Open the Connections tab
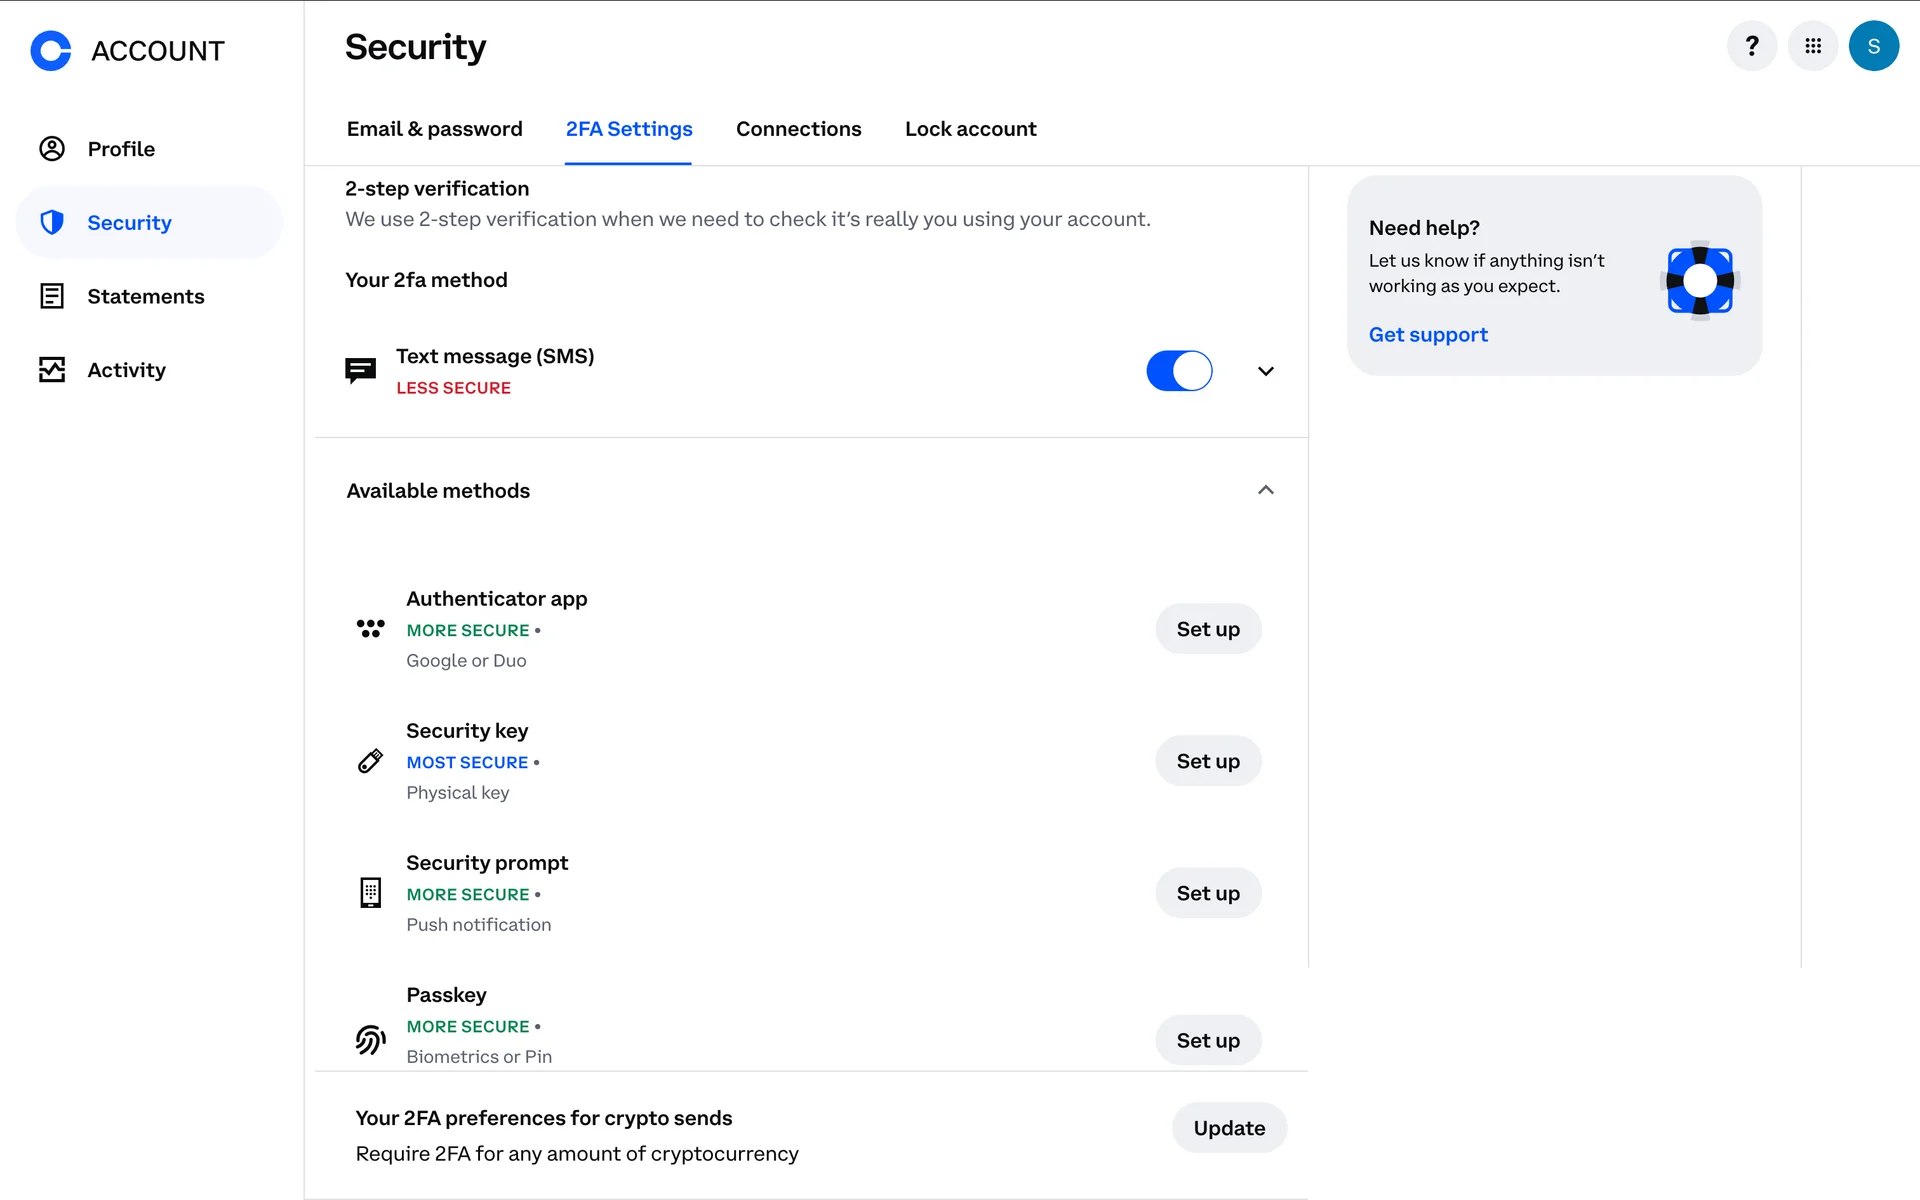The image size is (1920, 1200). click(x=798, y=129)
